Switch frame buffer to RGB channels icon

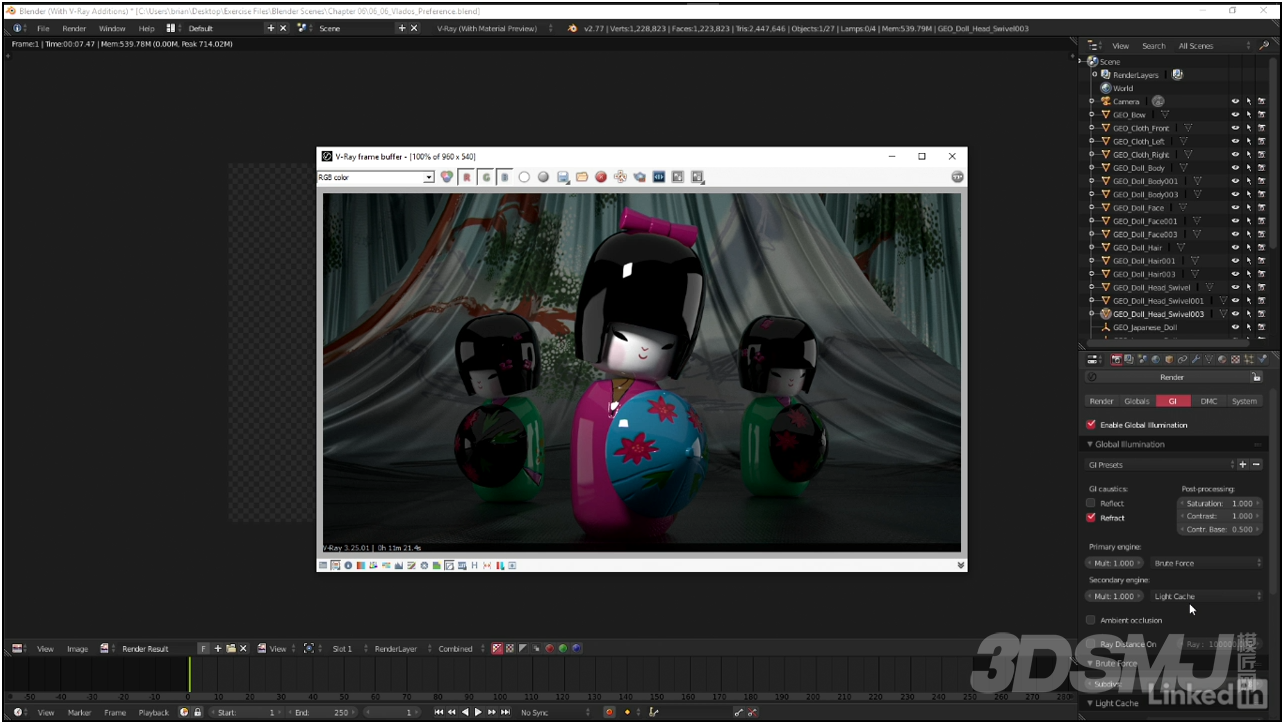tap(447, 177)
